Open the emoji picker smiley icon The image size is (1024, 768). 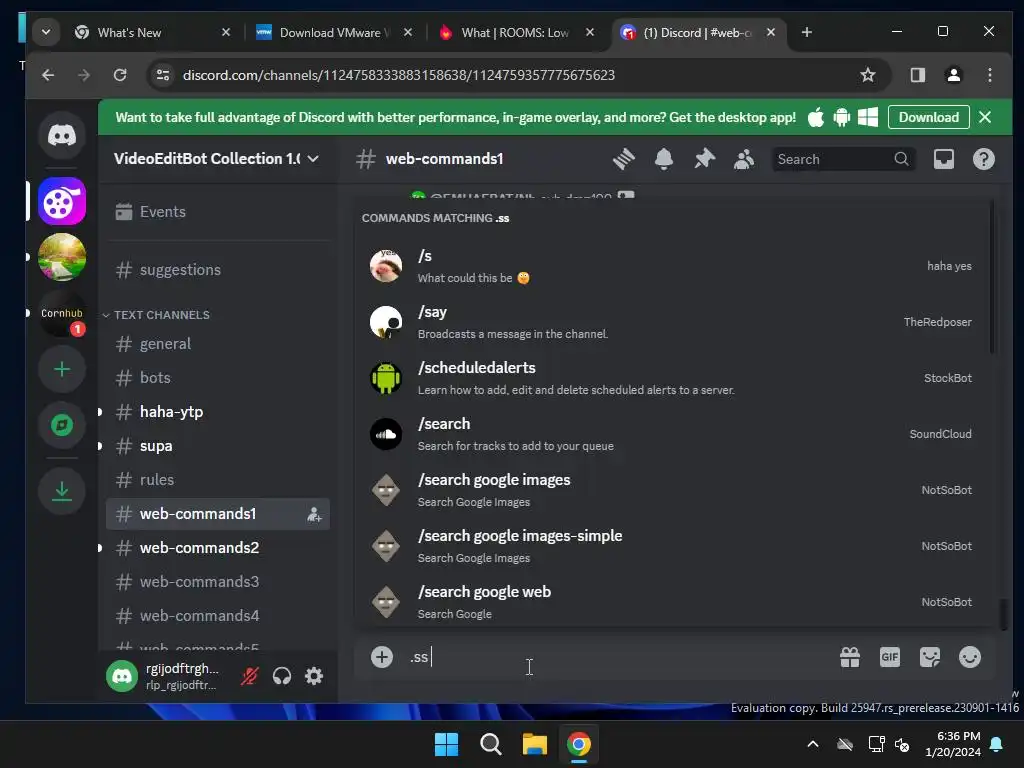click(x=970, y=657)
